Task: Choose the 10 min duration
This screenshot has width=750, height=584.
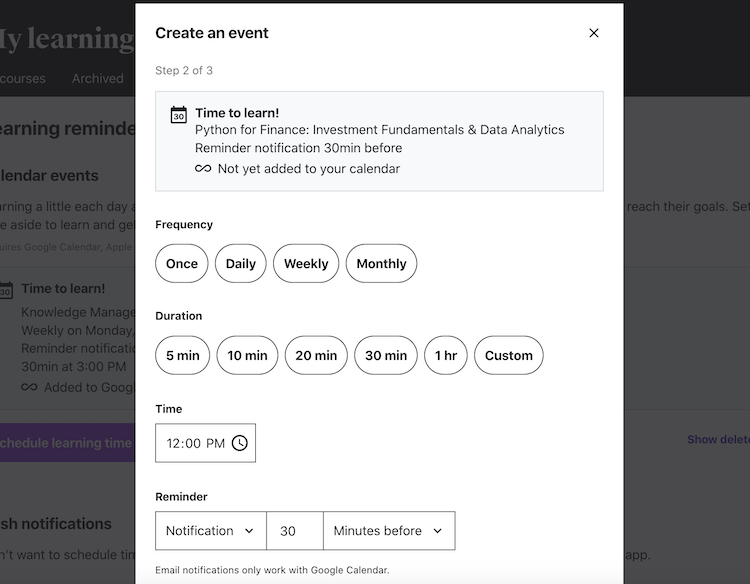Action: pos(247,355)
